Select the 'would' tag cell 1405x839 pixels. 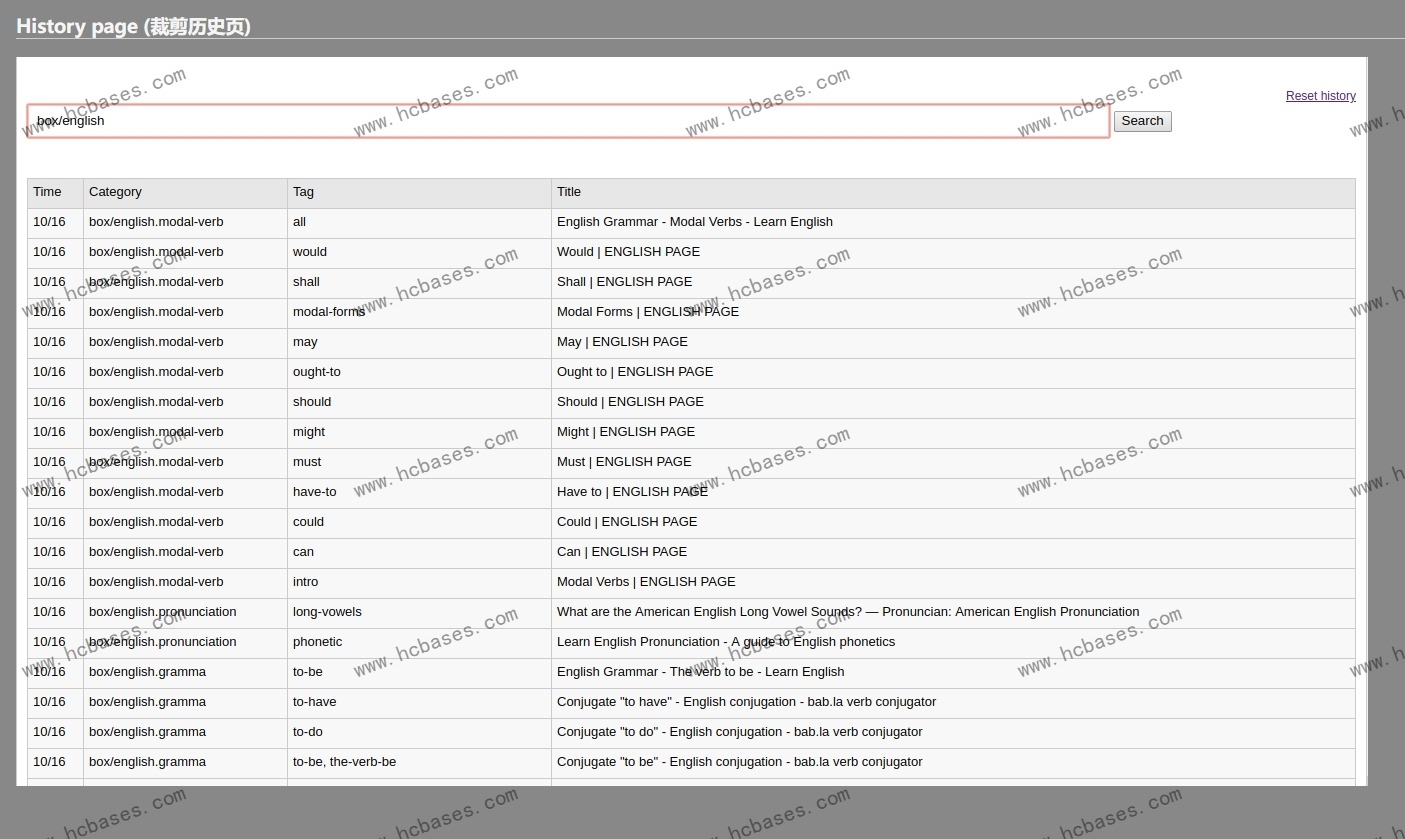[419, 253]
